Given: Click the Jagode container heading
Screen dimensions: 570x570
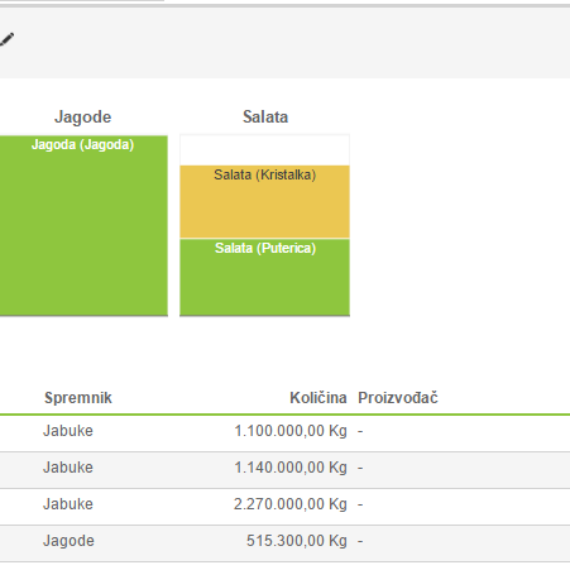Looking at the screenshot, I should 83,117.
